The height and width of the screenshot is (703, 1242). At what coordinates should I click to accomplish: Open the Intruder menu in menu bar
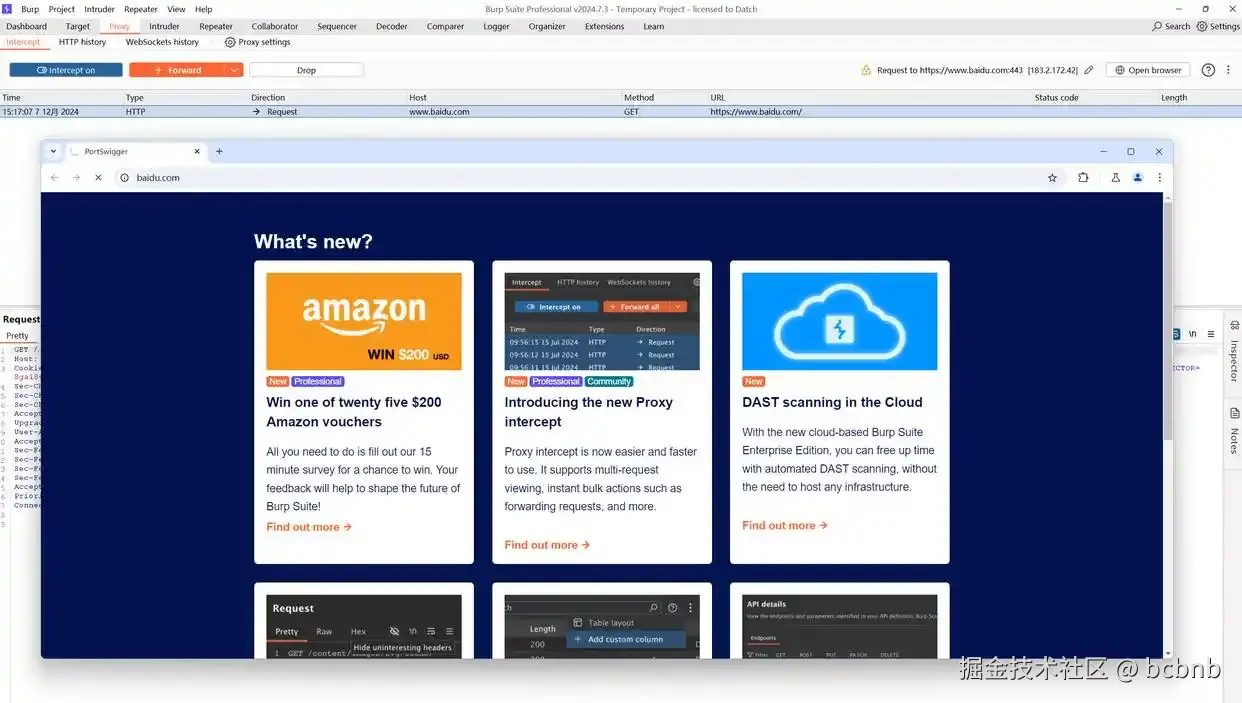click(100, 9)
